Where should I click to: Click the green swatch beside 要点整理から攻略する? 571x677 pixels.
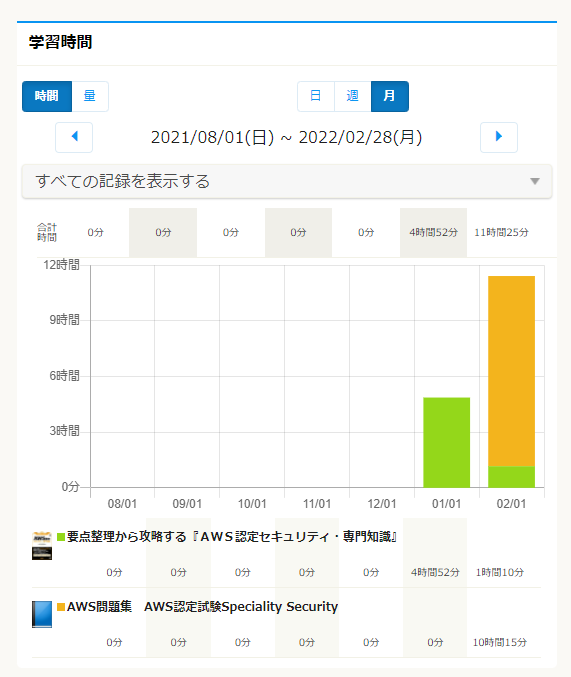[61, 537]
